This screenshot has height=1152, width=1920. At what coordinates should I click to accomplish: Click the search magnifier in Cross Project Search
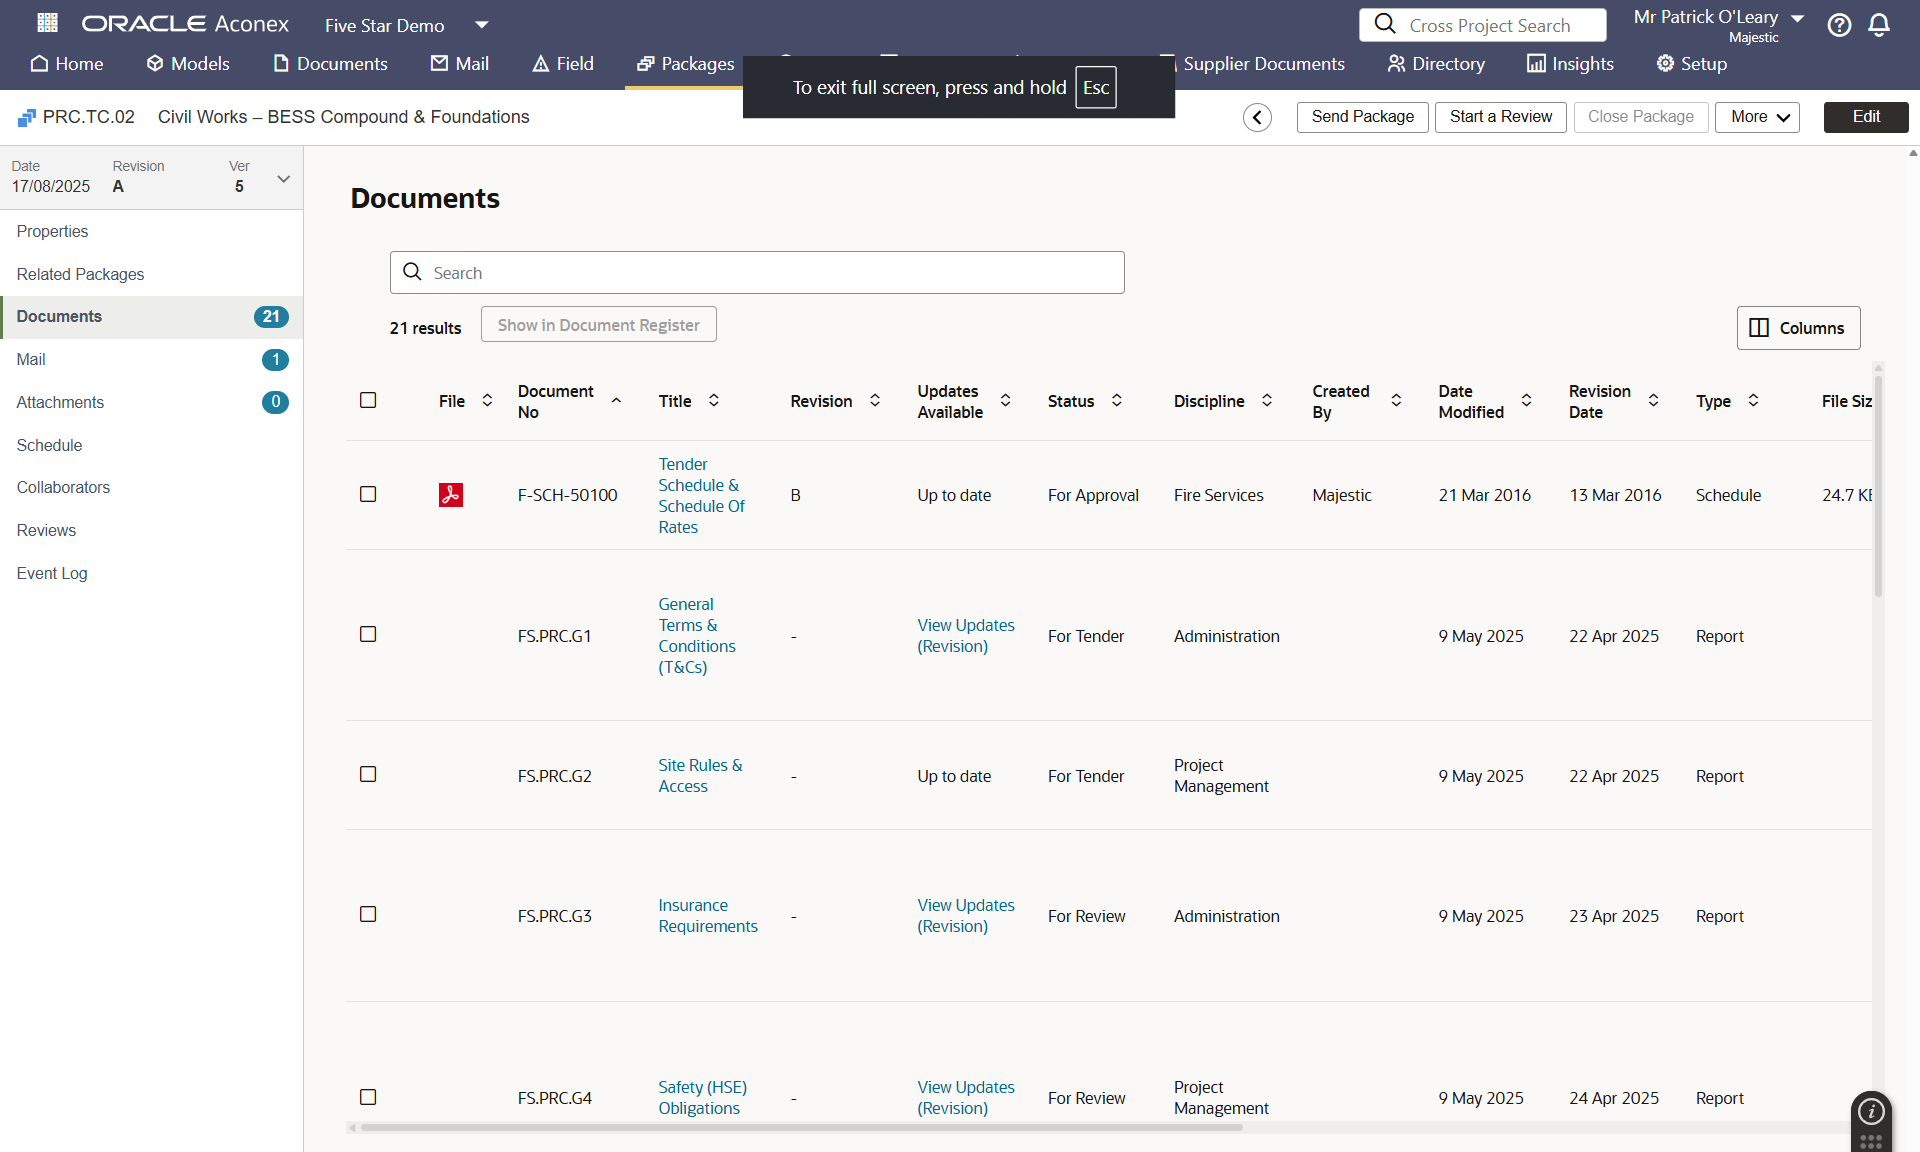[x=1385, y=24]
